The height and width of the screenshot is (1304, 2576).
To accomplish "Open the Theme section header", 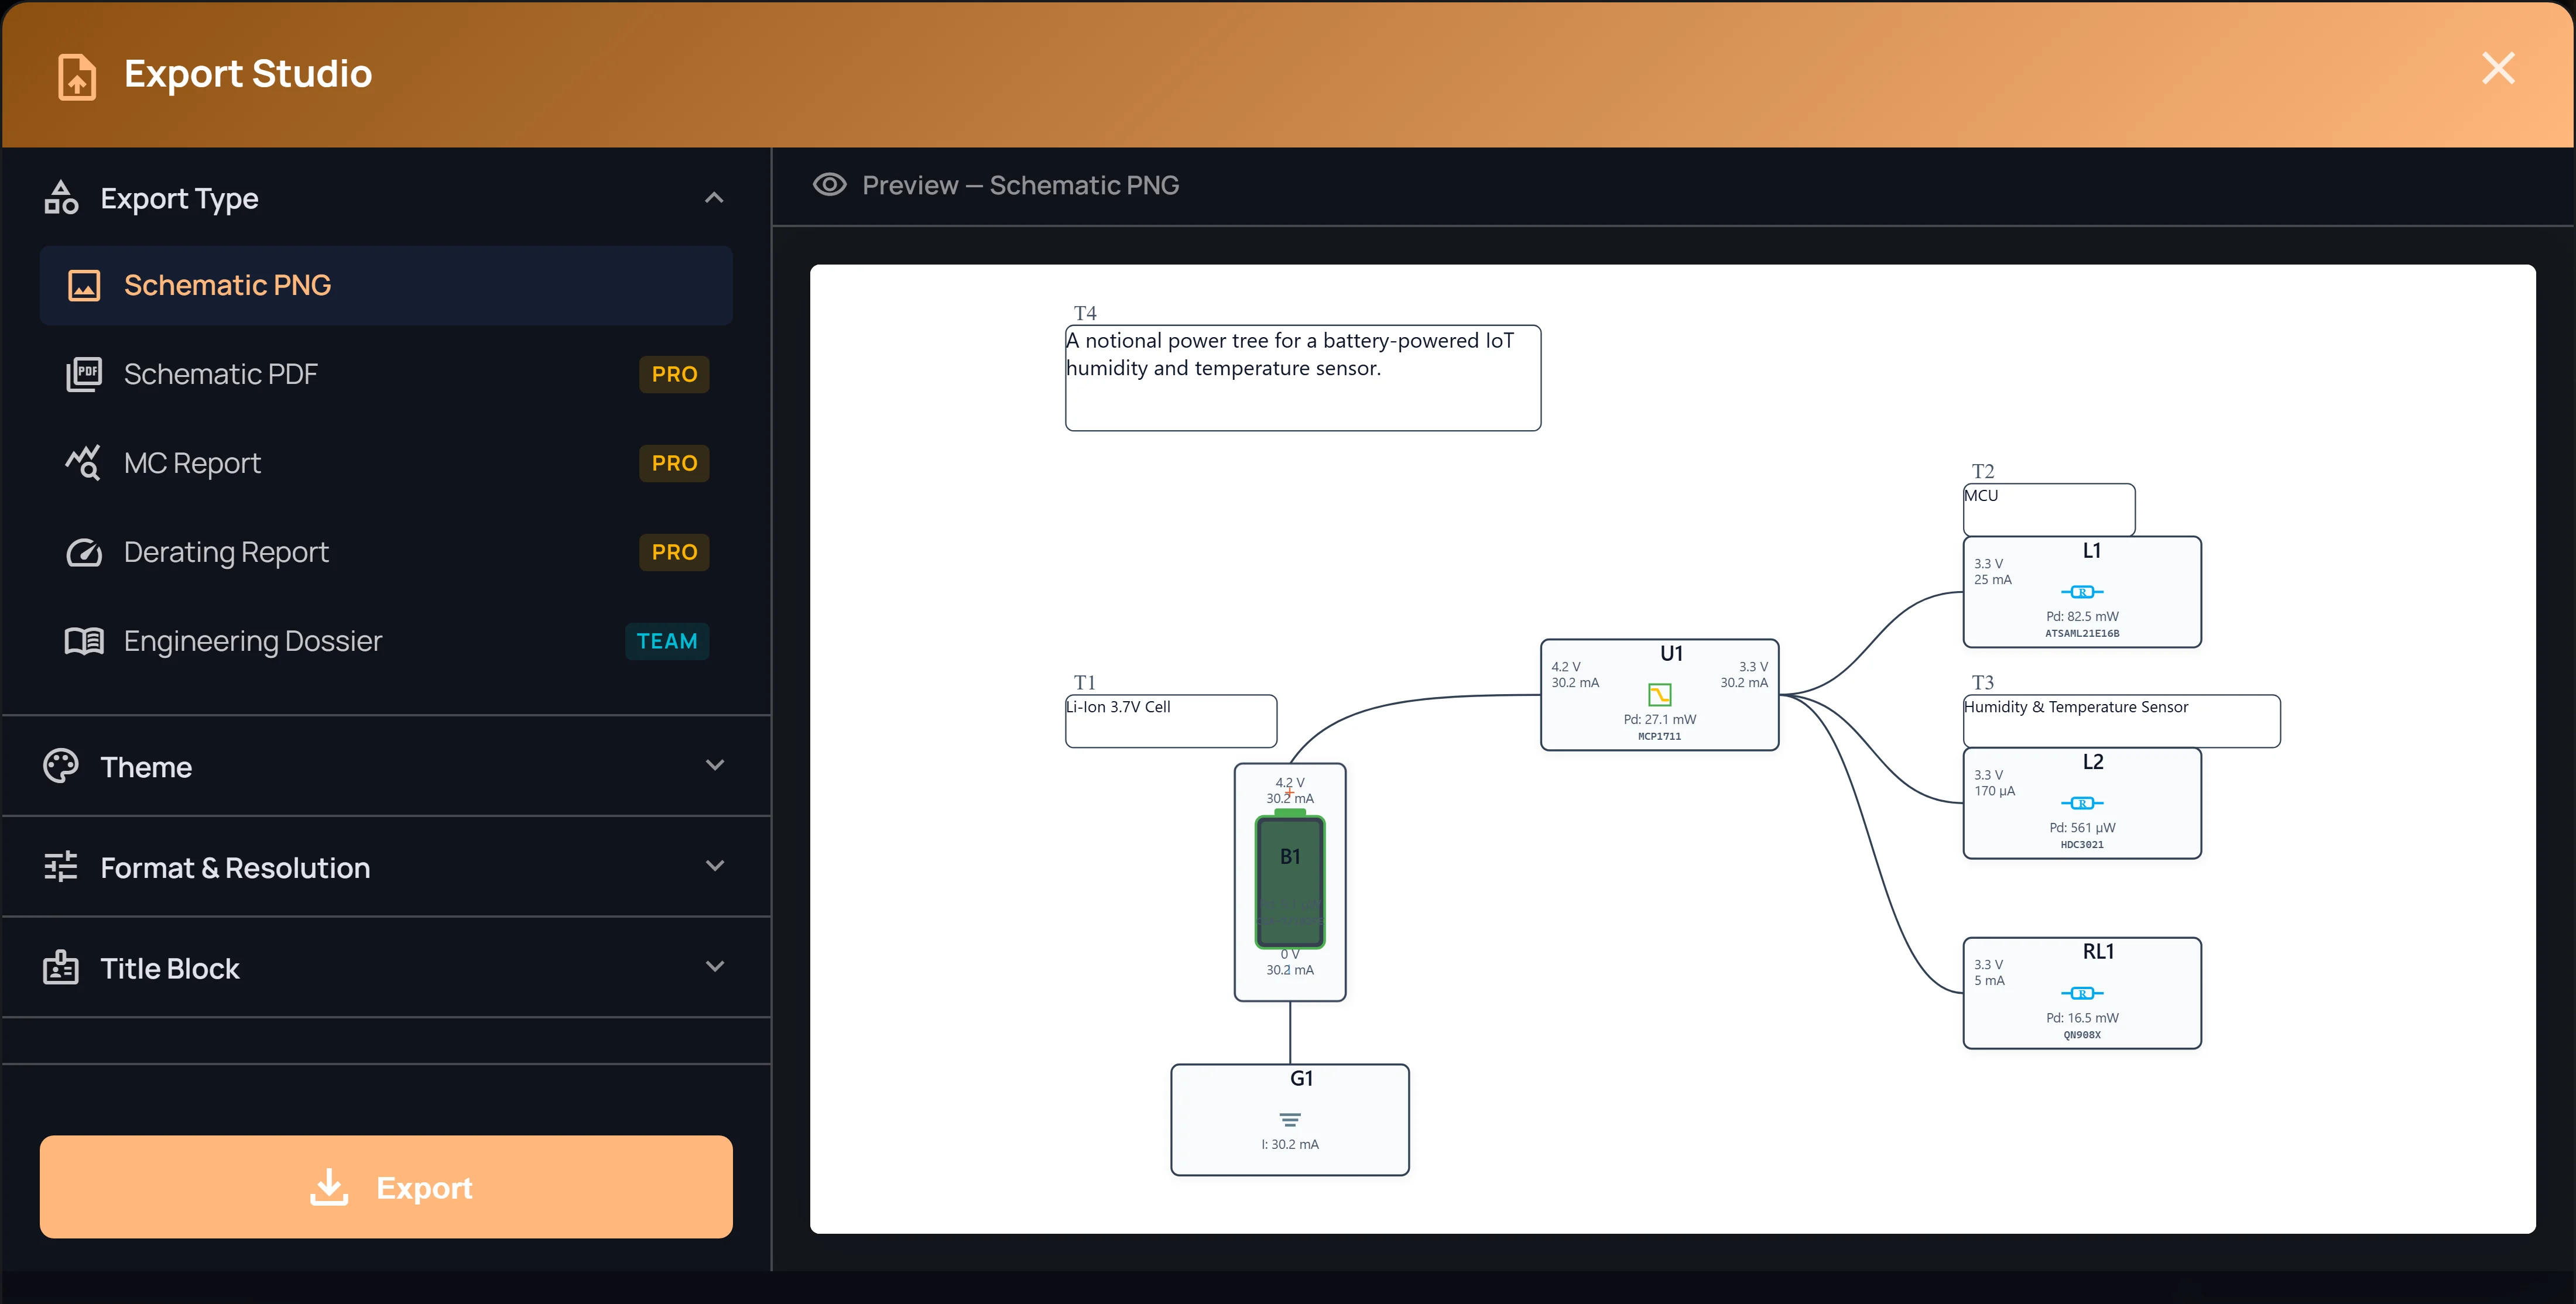I will coord(386,767).
